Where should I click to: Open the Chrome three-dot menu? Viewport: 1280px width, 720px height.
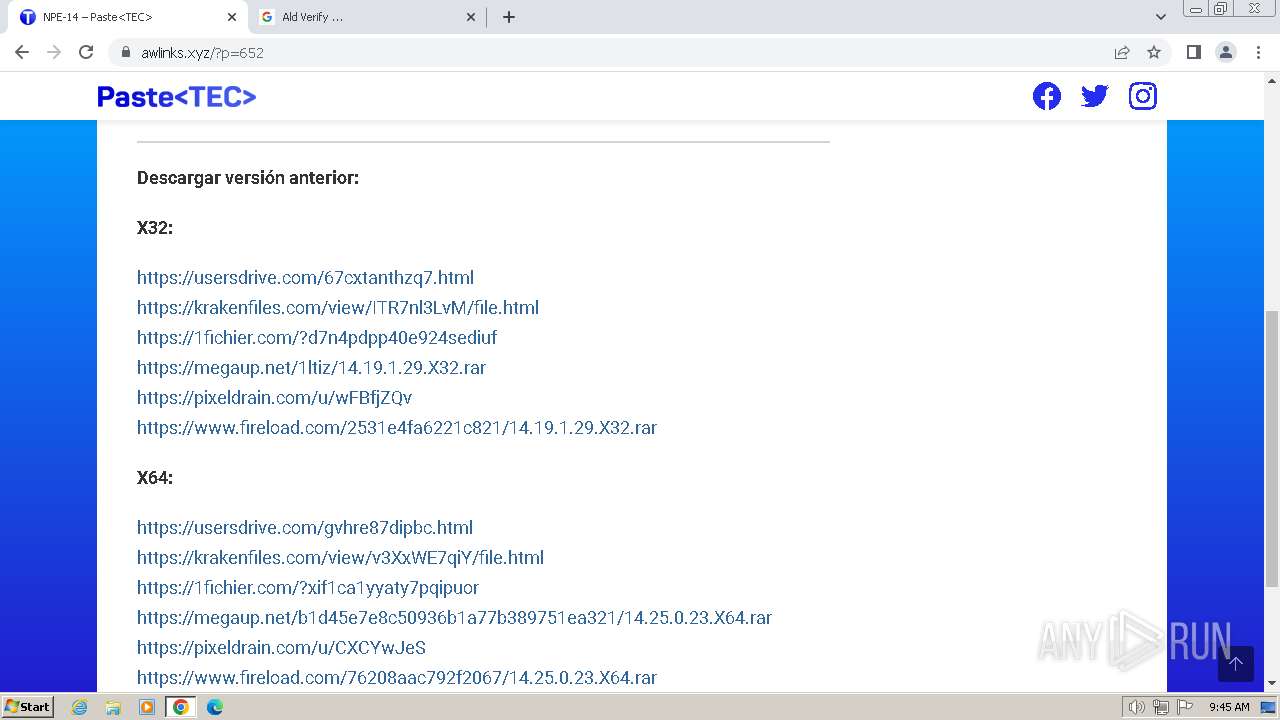point(1257,52)
